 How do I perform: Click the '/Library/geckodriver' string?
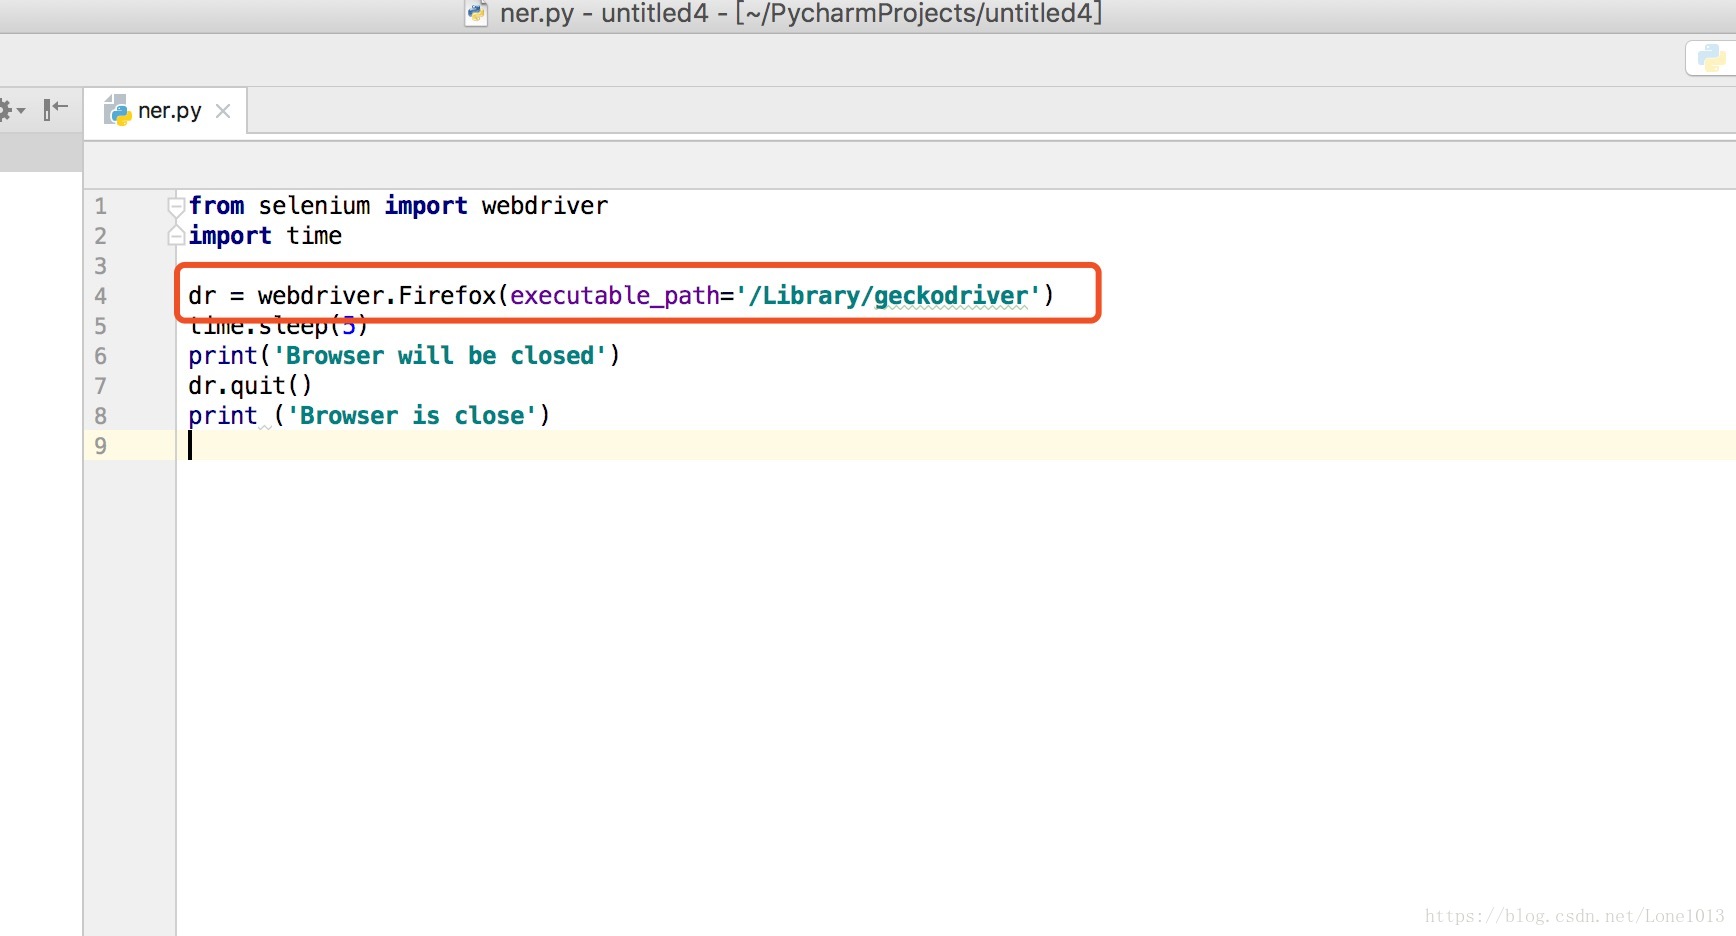[888, 296]
